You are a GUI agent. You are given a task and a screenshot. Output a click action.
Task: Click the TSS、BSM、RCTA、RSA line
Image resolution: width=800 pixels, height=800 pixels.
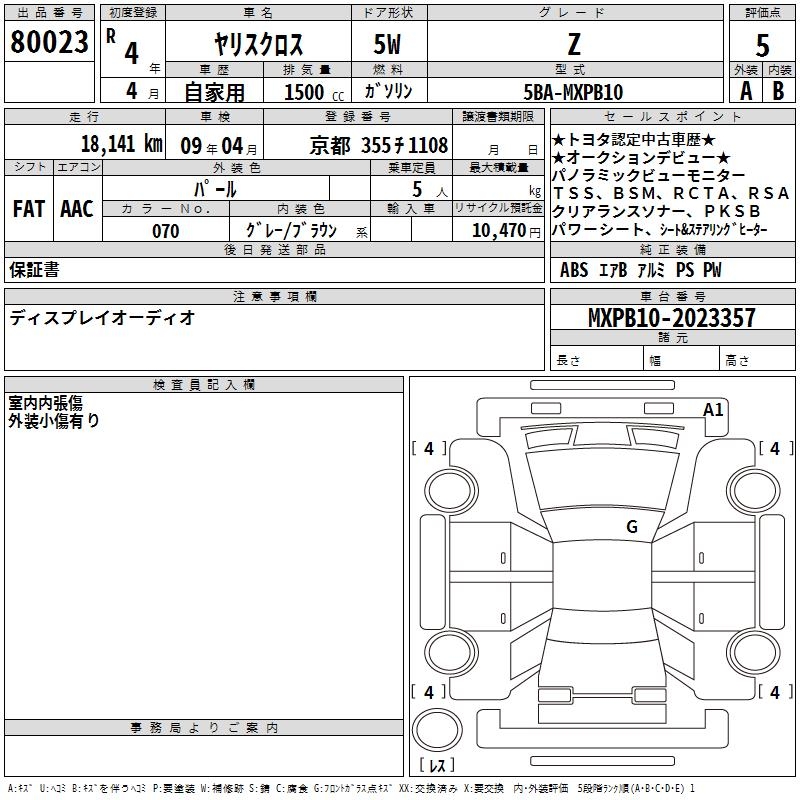click(x=671, y=193)
